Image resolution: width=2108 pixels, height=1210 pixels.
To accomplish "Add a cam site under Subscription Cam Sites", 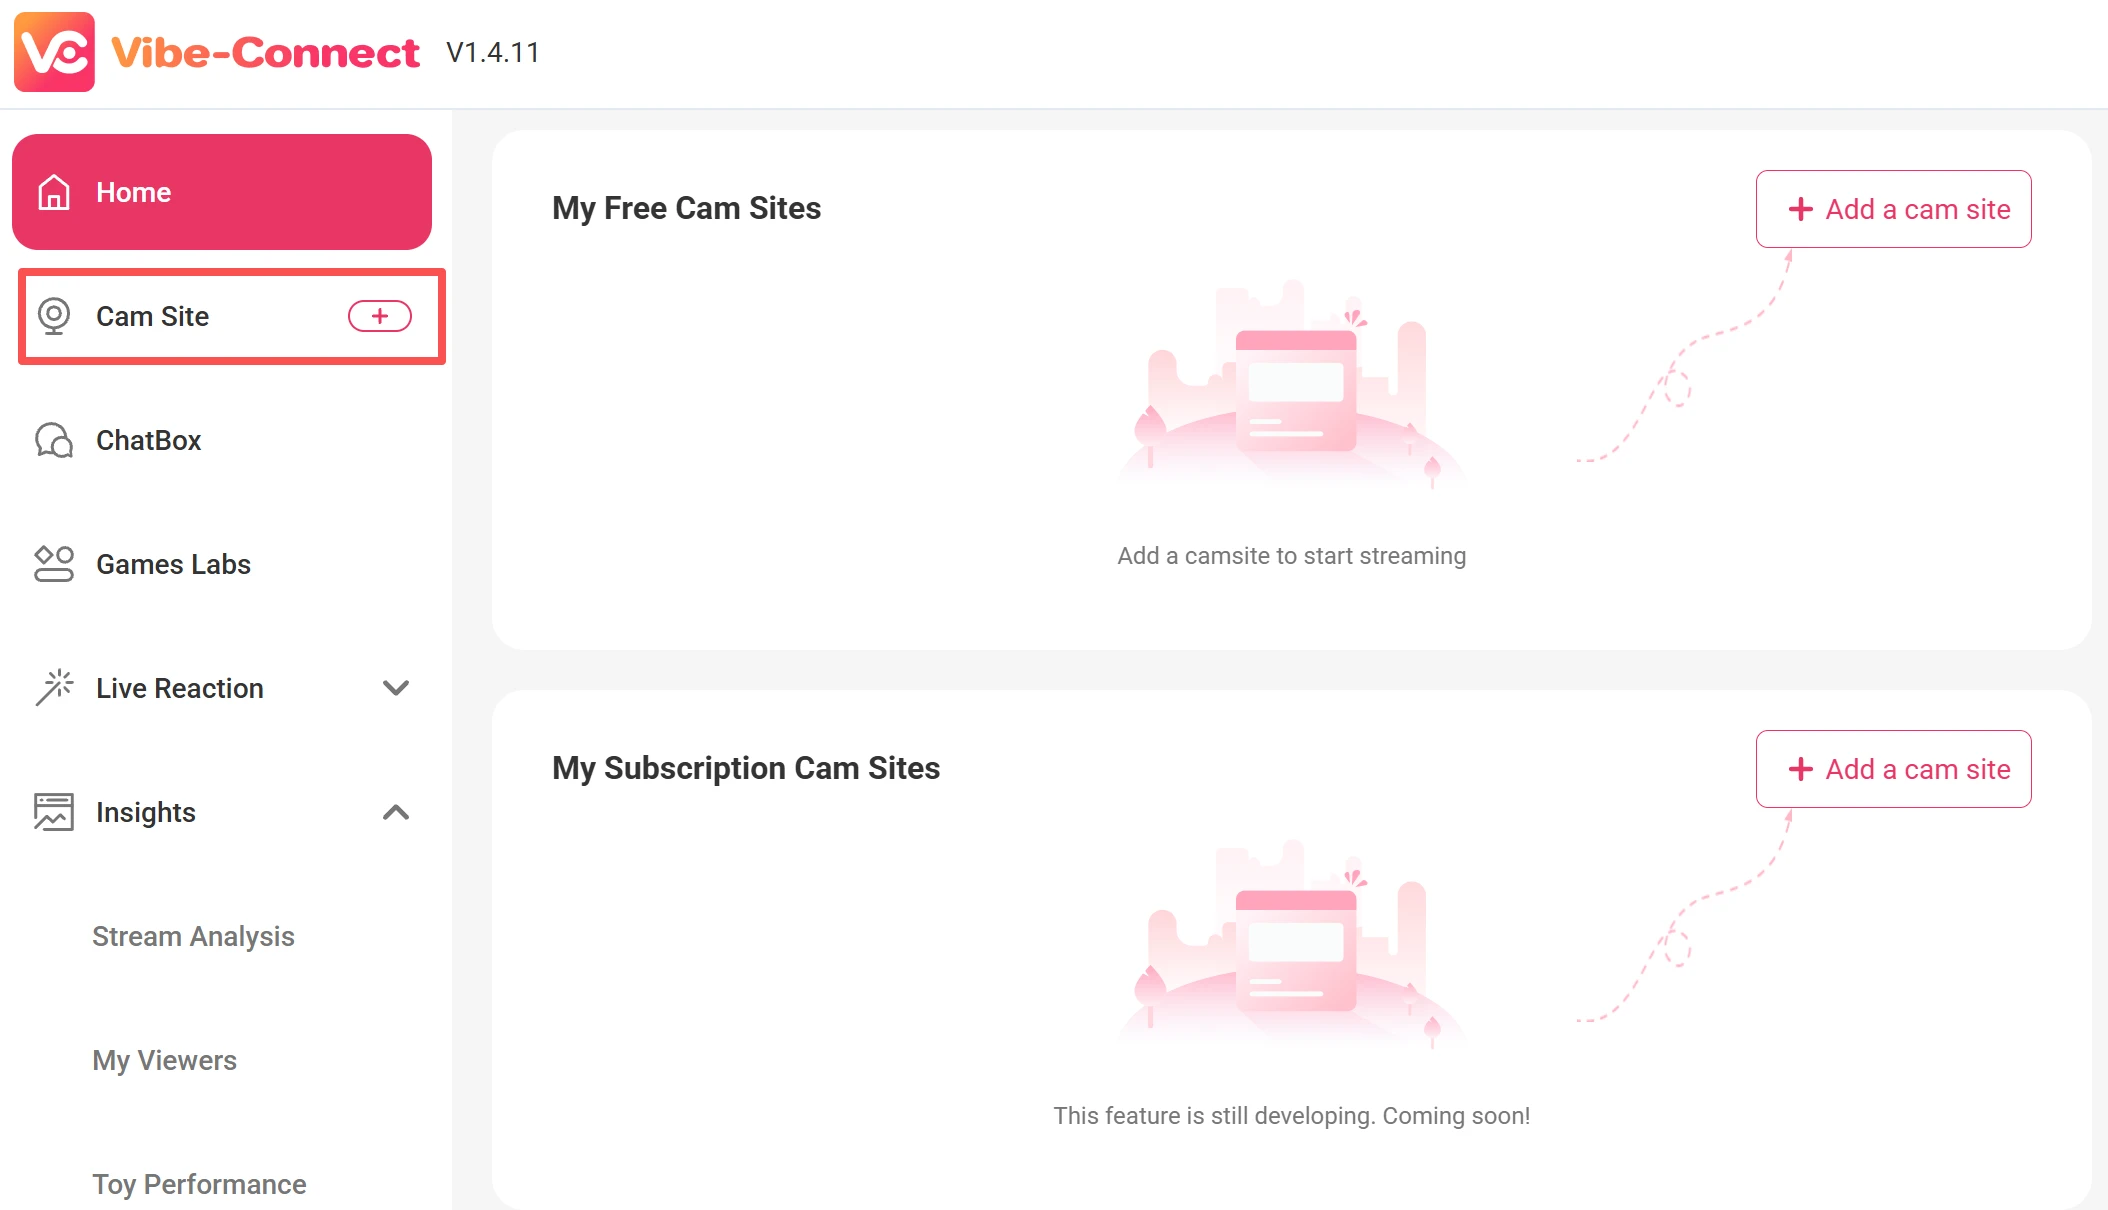I will tap(1893, 769).
